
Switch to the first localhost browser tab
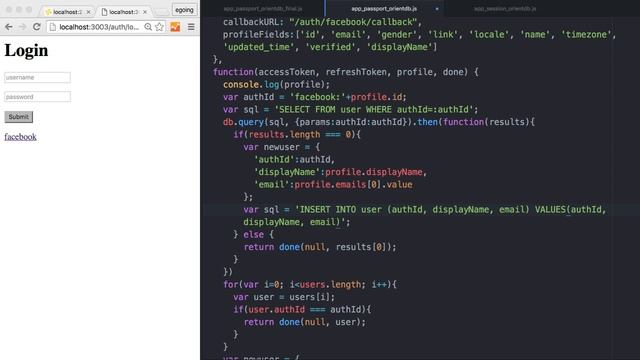tap(68, 12)
